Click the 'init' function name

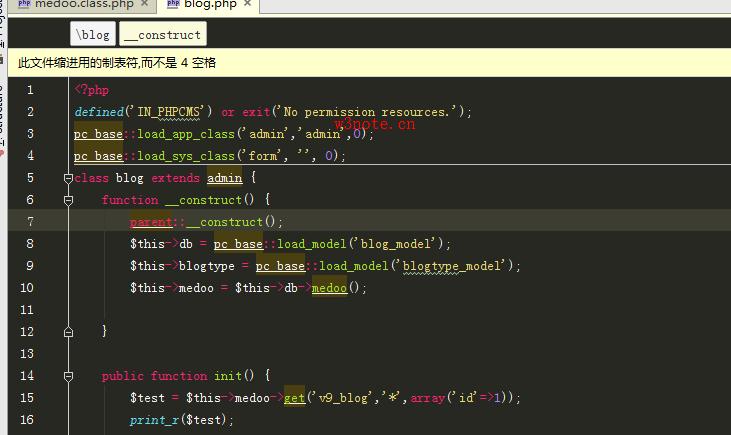[x=228, y=376]
